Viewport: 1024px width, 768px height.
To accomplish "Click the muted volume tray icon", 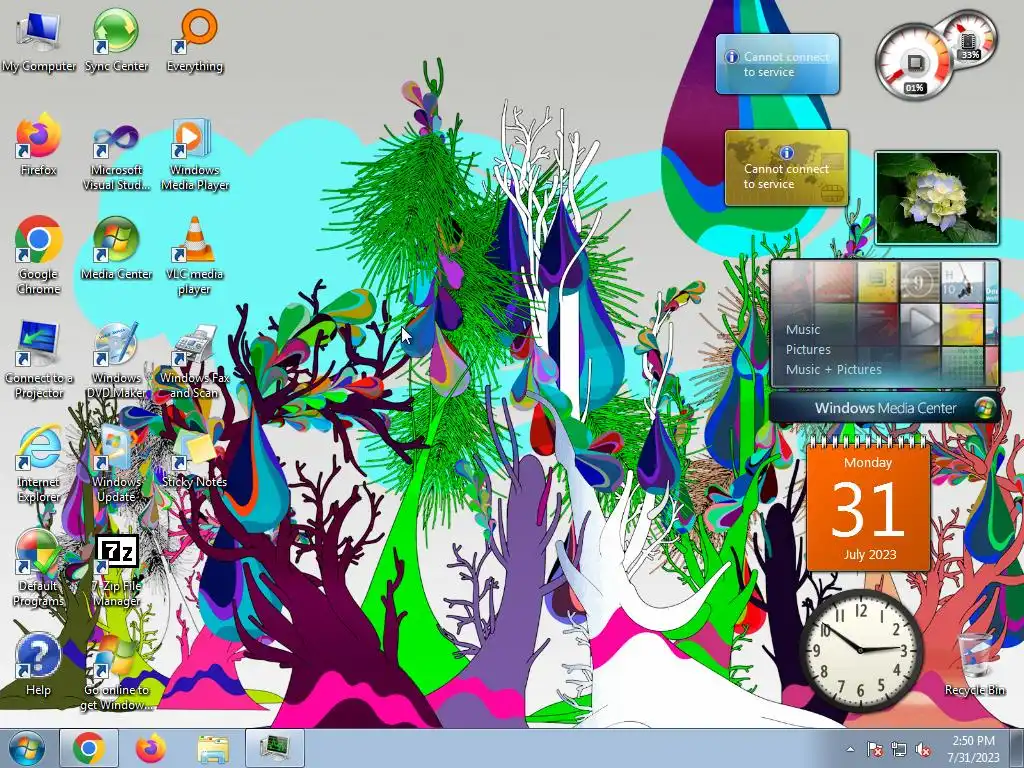I will [x=923, y=749].
